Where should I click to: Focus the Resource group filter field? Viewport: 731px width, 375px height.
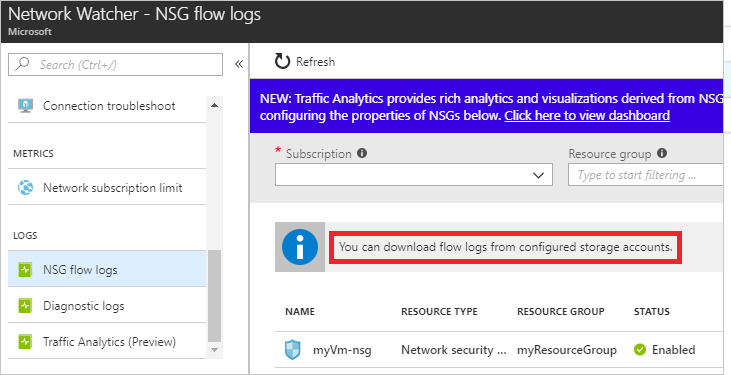click(x=645, y=175)
